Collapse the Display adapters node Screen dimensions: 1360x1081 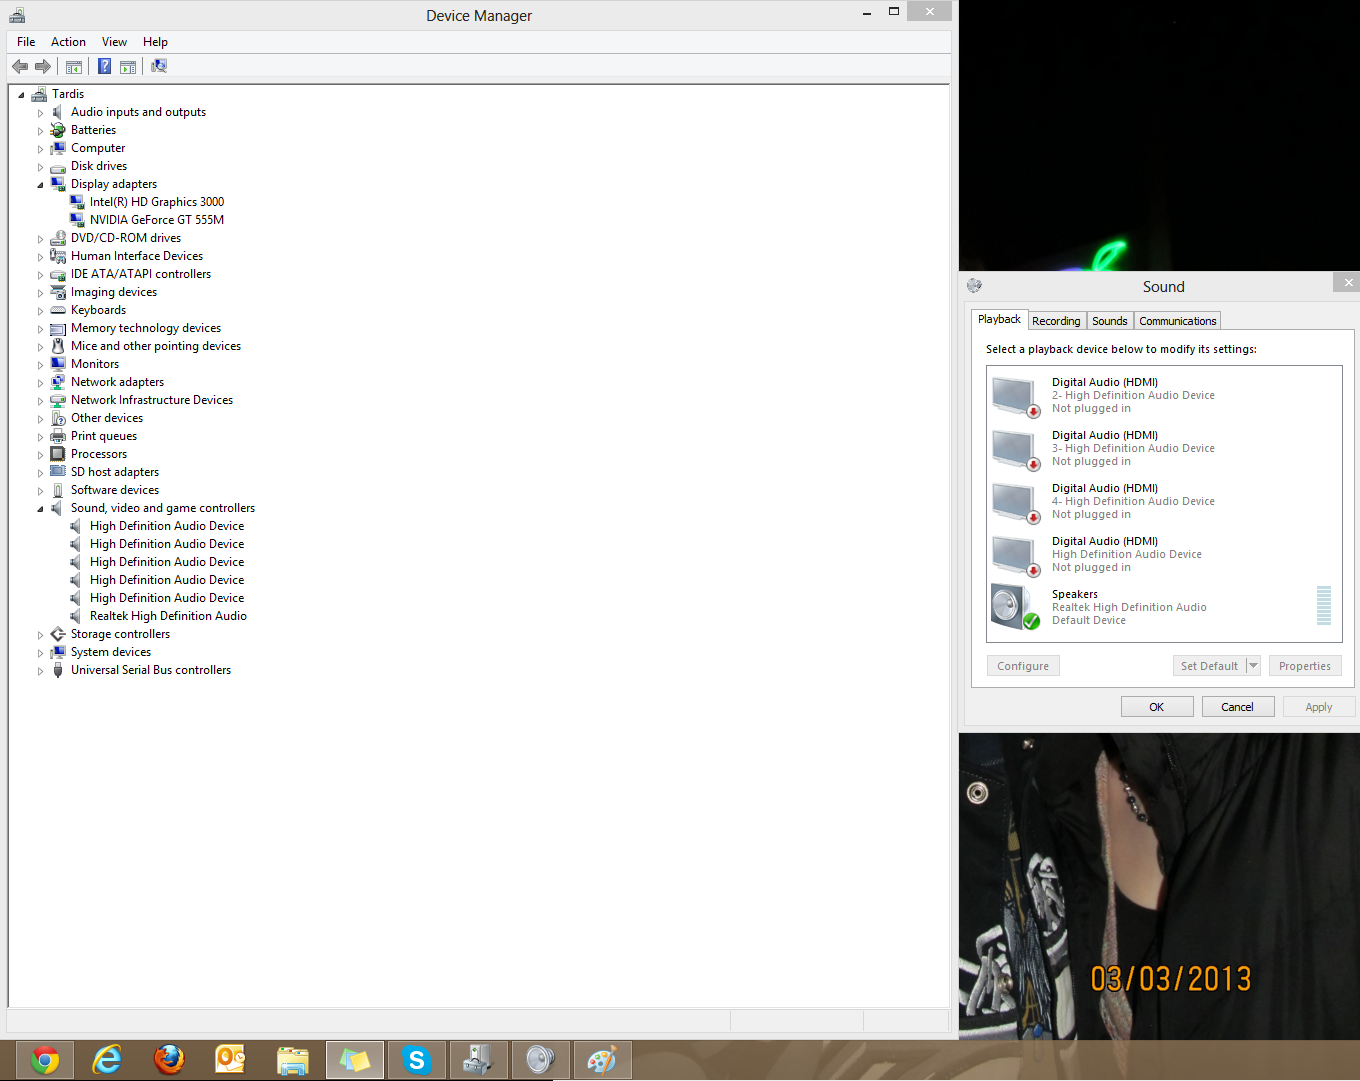click(x=41, y=185)
